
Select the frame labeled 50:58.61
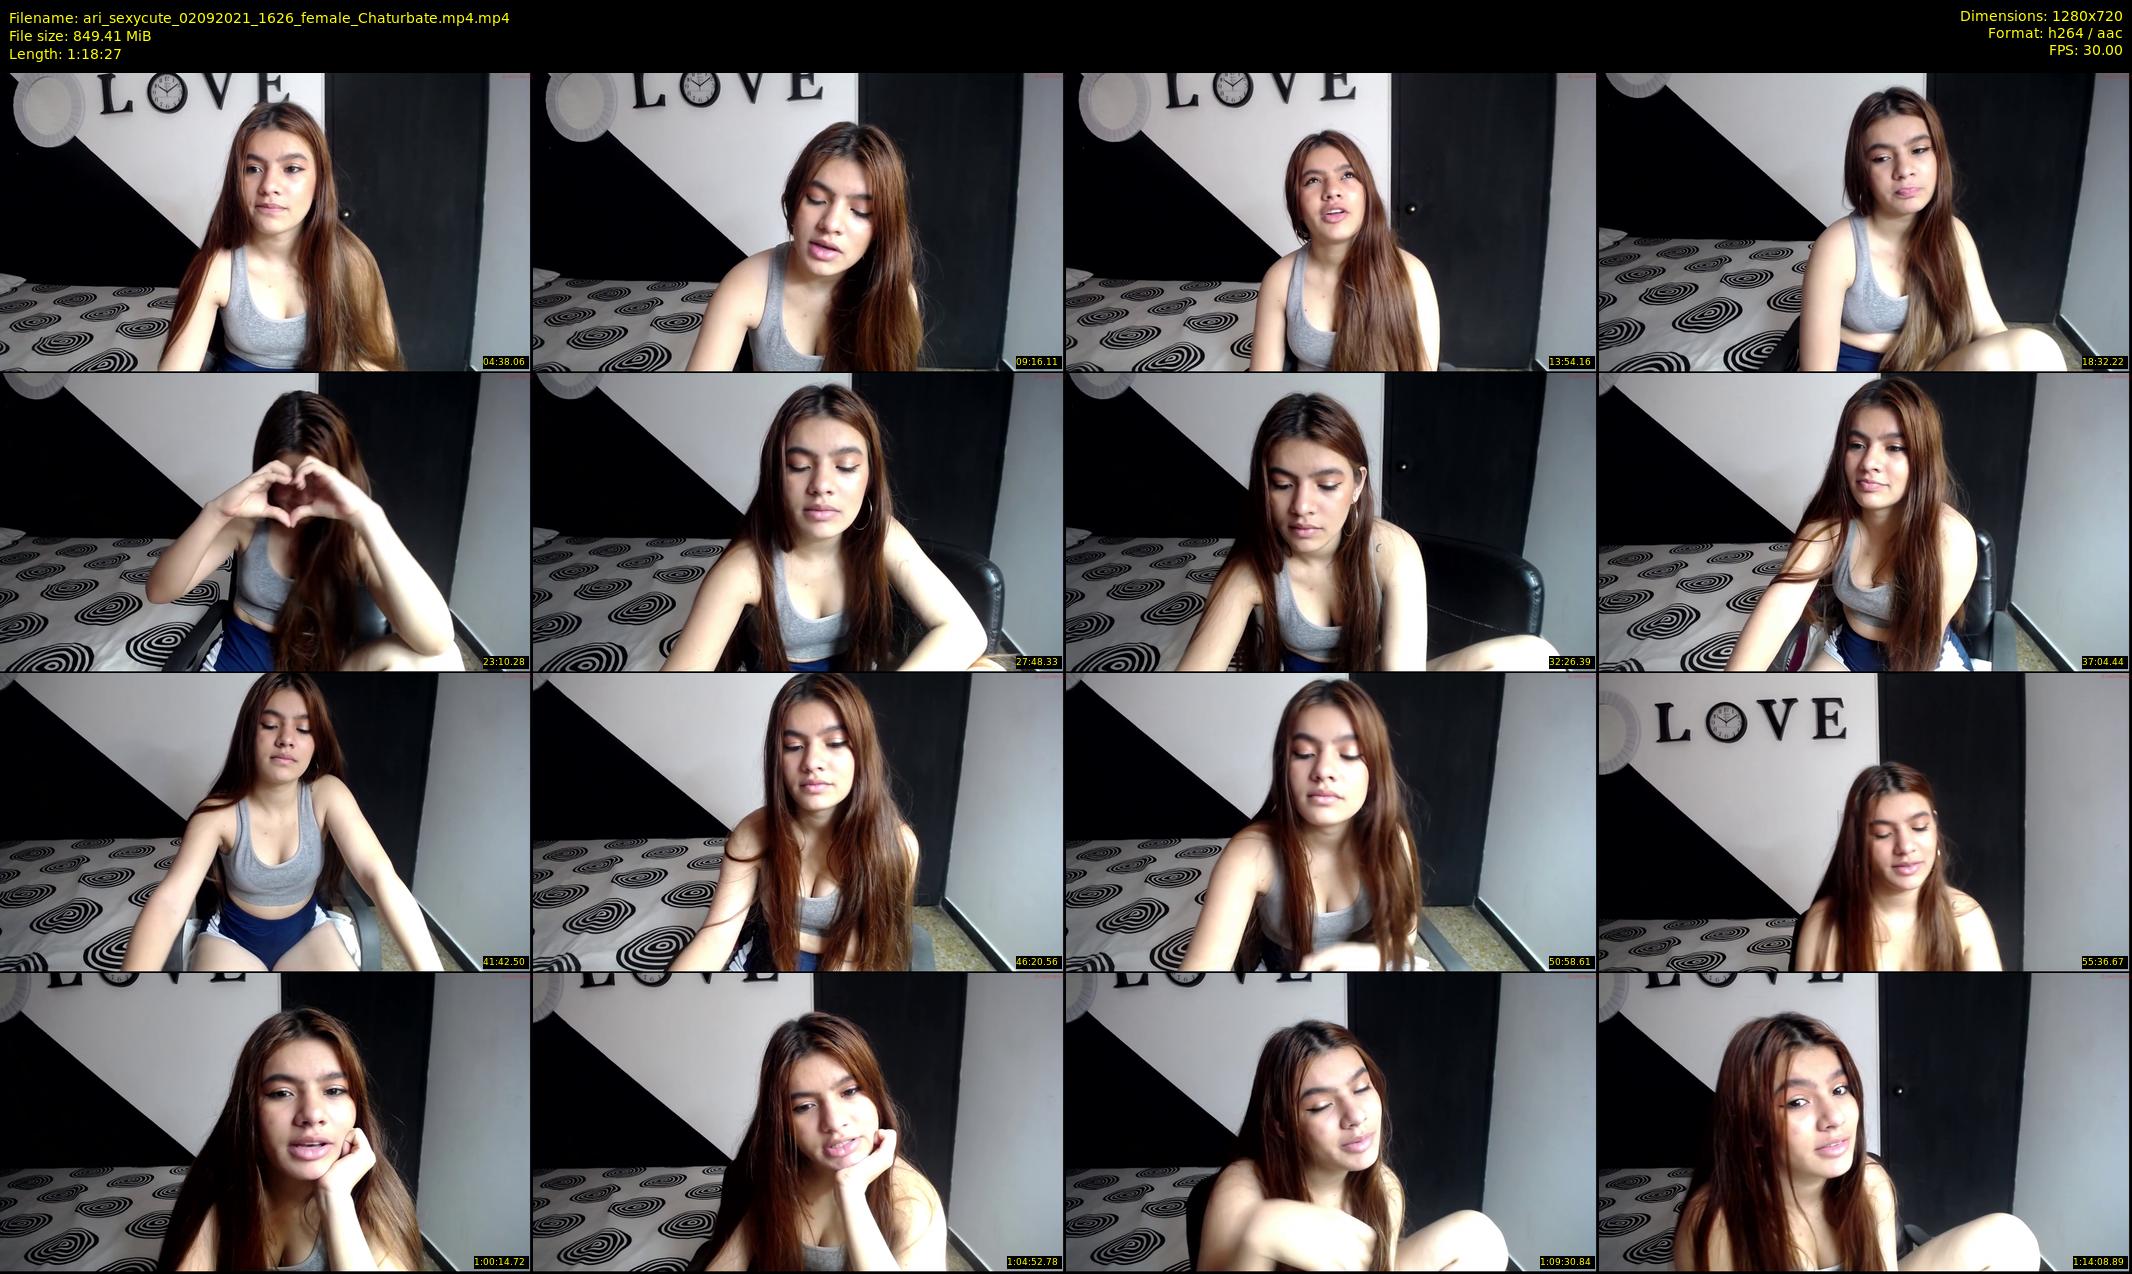pyautogui.click(x=1330, y=822)
